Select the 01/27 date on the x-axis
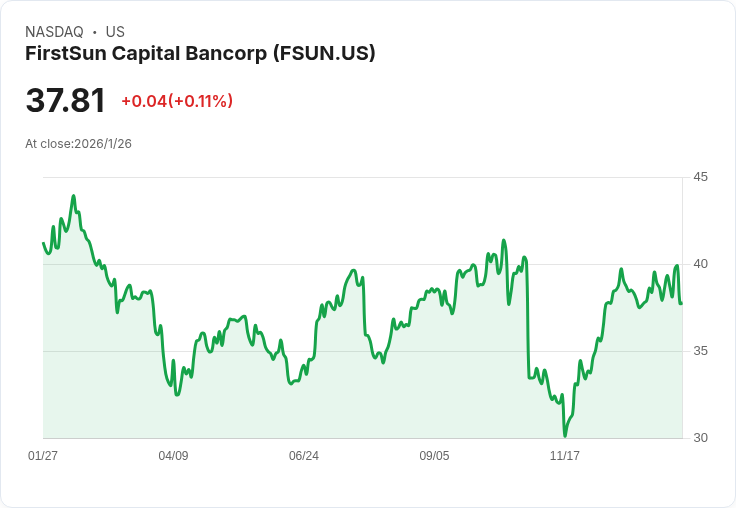Viewport: 736px width, 508px height. pyautogui.click(x=43, y=456)
